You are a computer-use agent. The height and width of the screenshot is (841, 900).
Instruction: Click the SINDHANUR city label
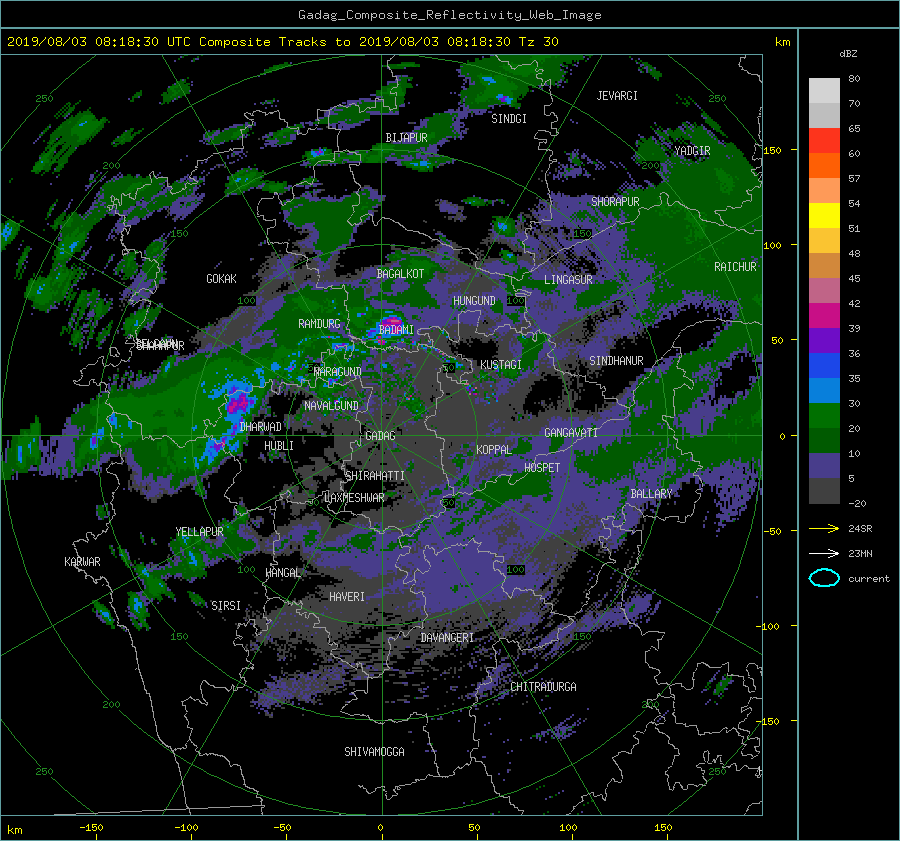tap(616, 361)
